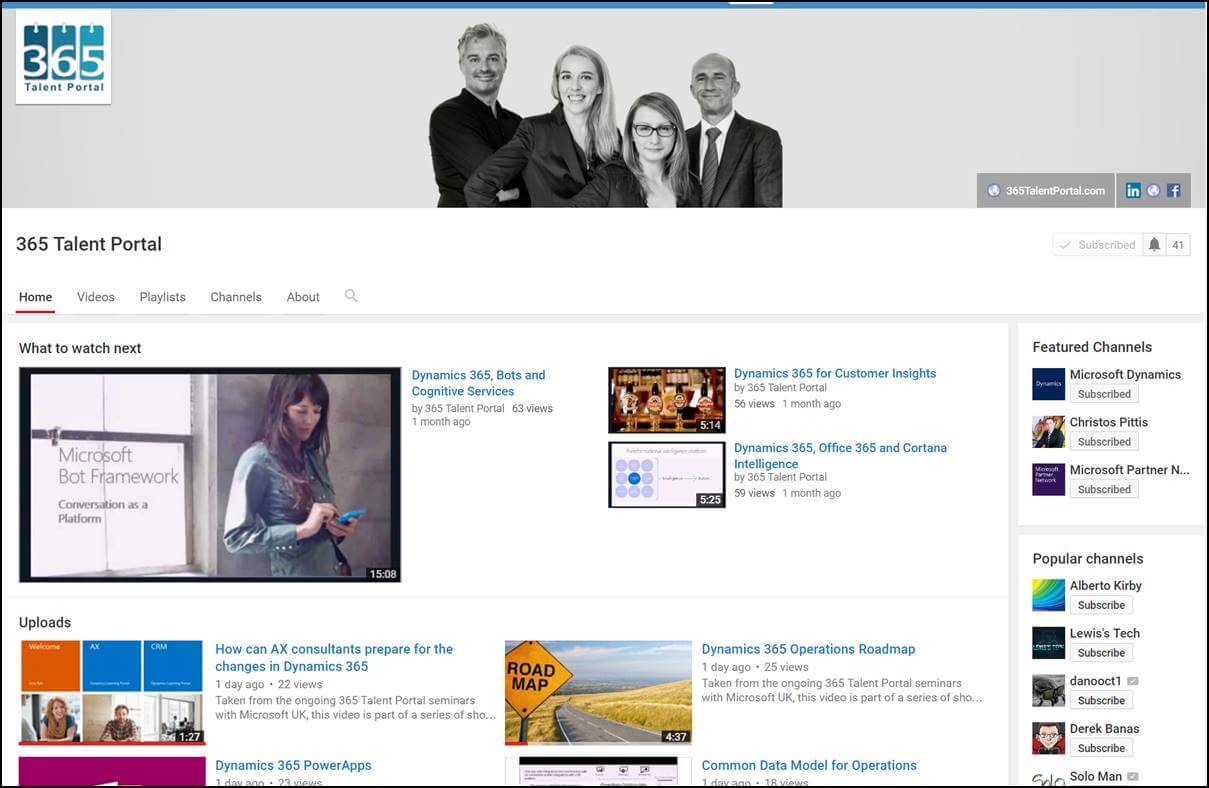Toggle the notification bell for this channel
The image size is (1209, 788).
click(x=1154, y=245)
